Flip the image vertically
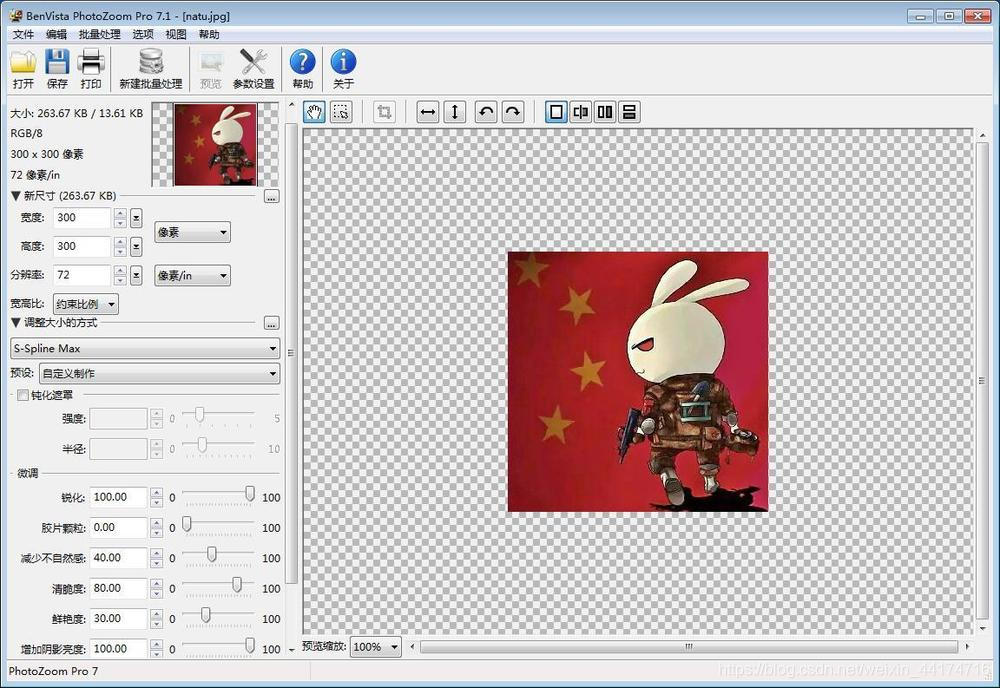Screen dimensions: 1000x688 point(455,112)
